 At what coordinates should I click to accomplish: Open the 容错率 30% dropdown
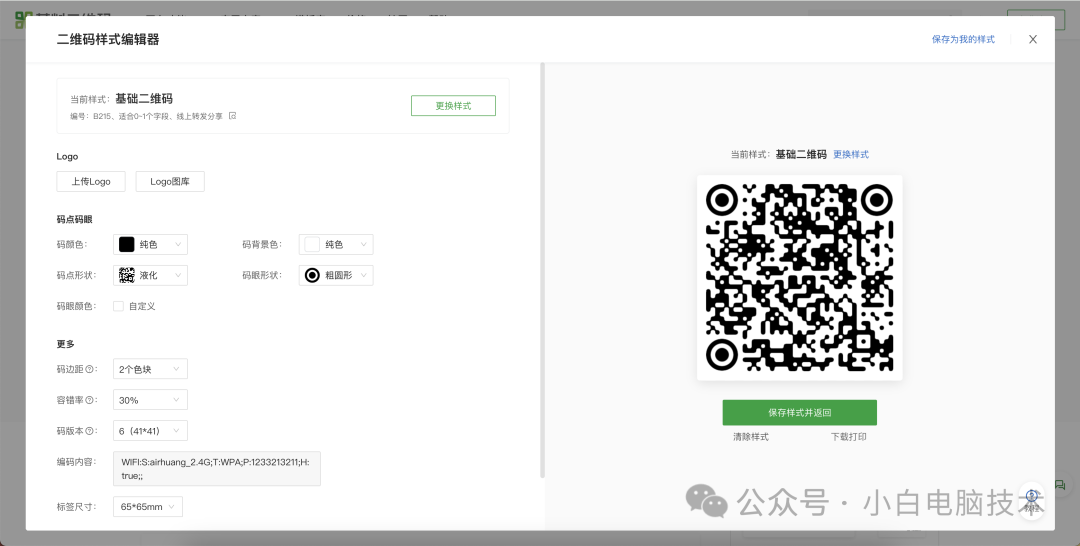150,400
